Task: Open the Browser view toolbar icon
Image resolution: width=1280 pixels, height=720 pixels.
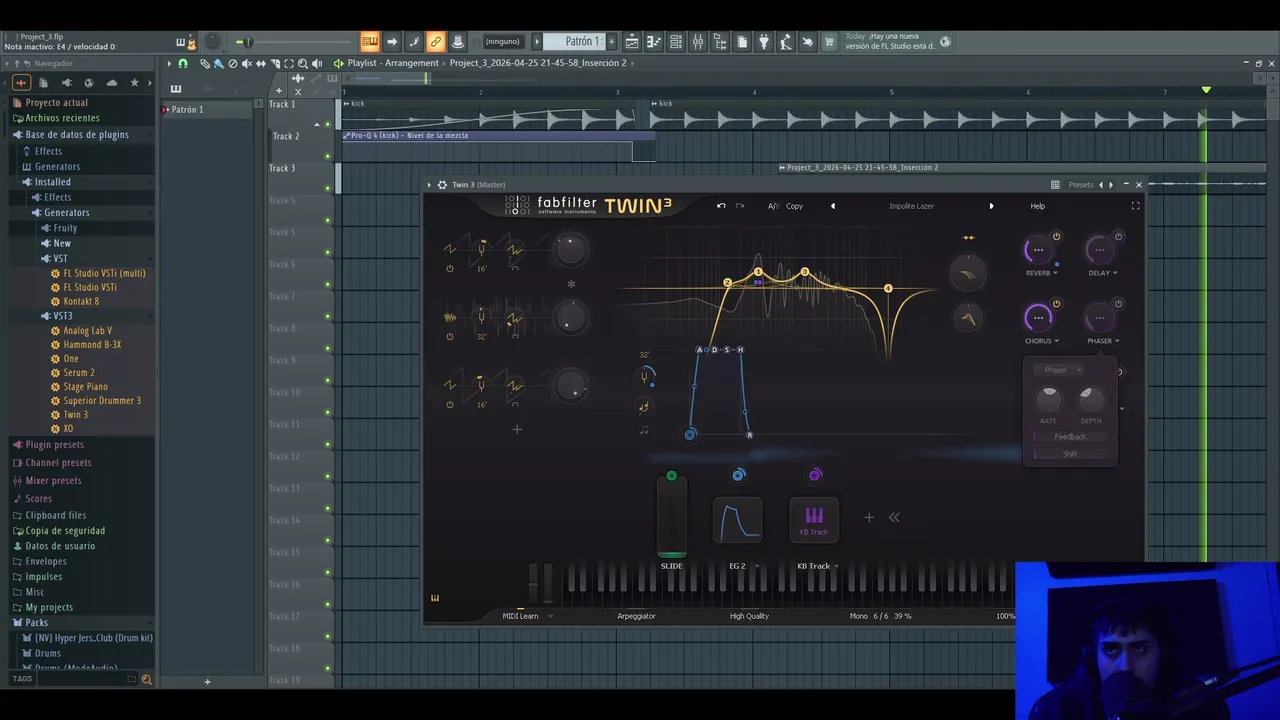Action: click(720, 42)
